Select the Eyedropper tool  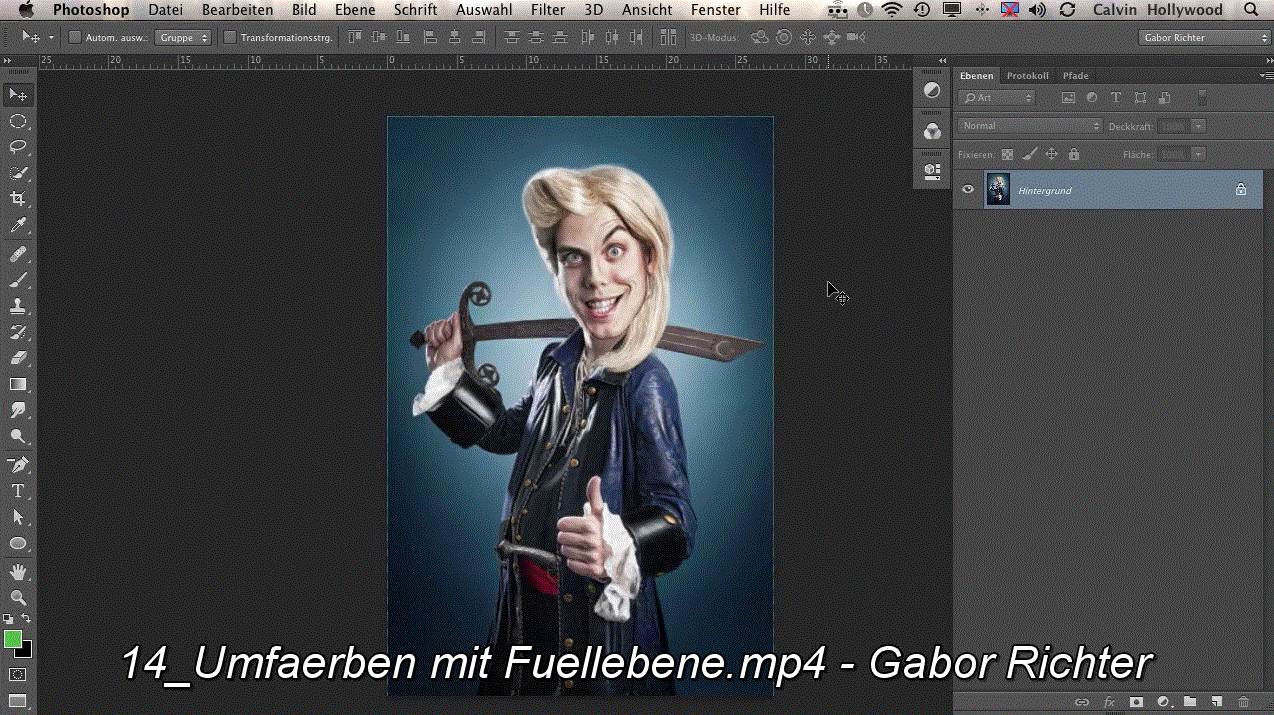18,225
